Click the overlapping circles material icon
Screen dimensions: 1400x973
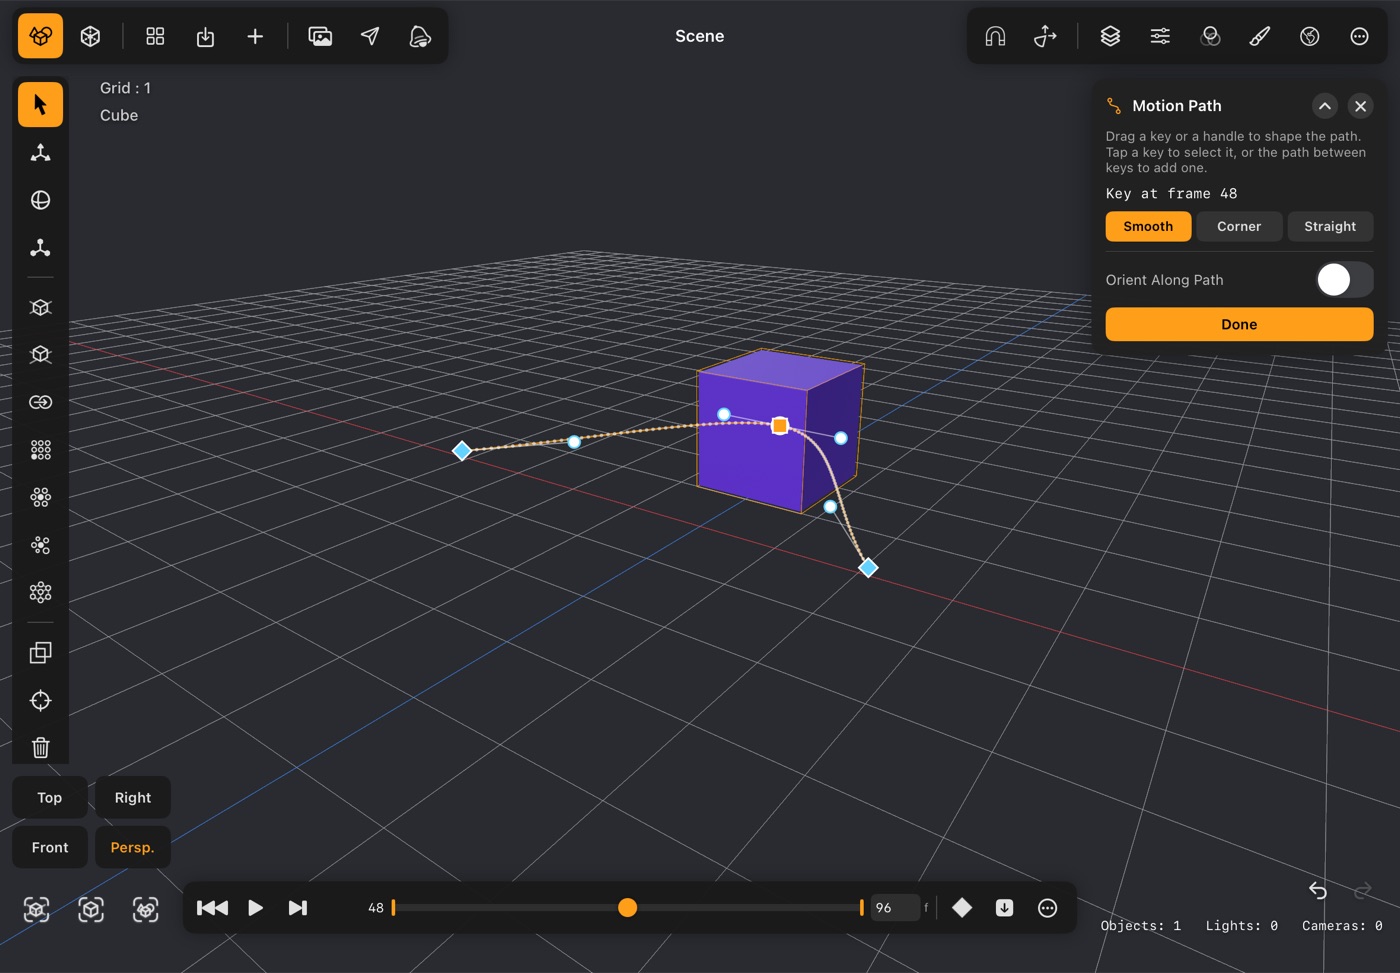(x=1210, y=36)
